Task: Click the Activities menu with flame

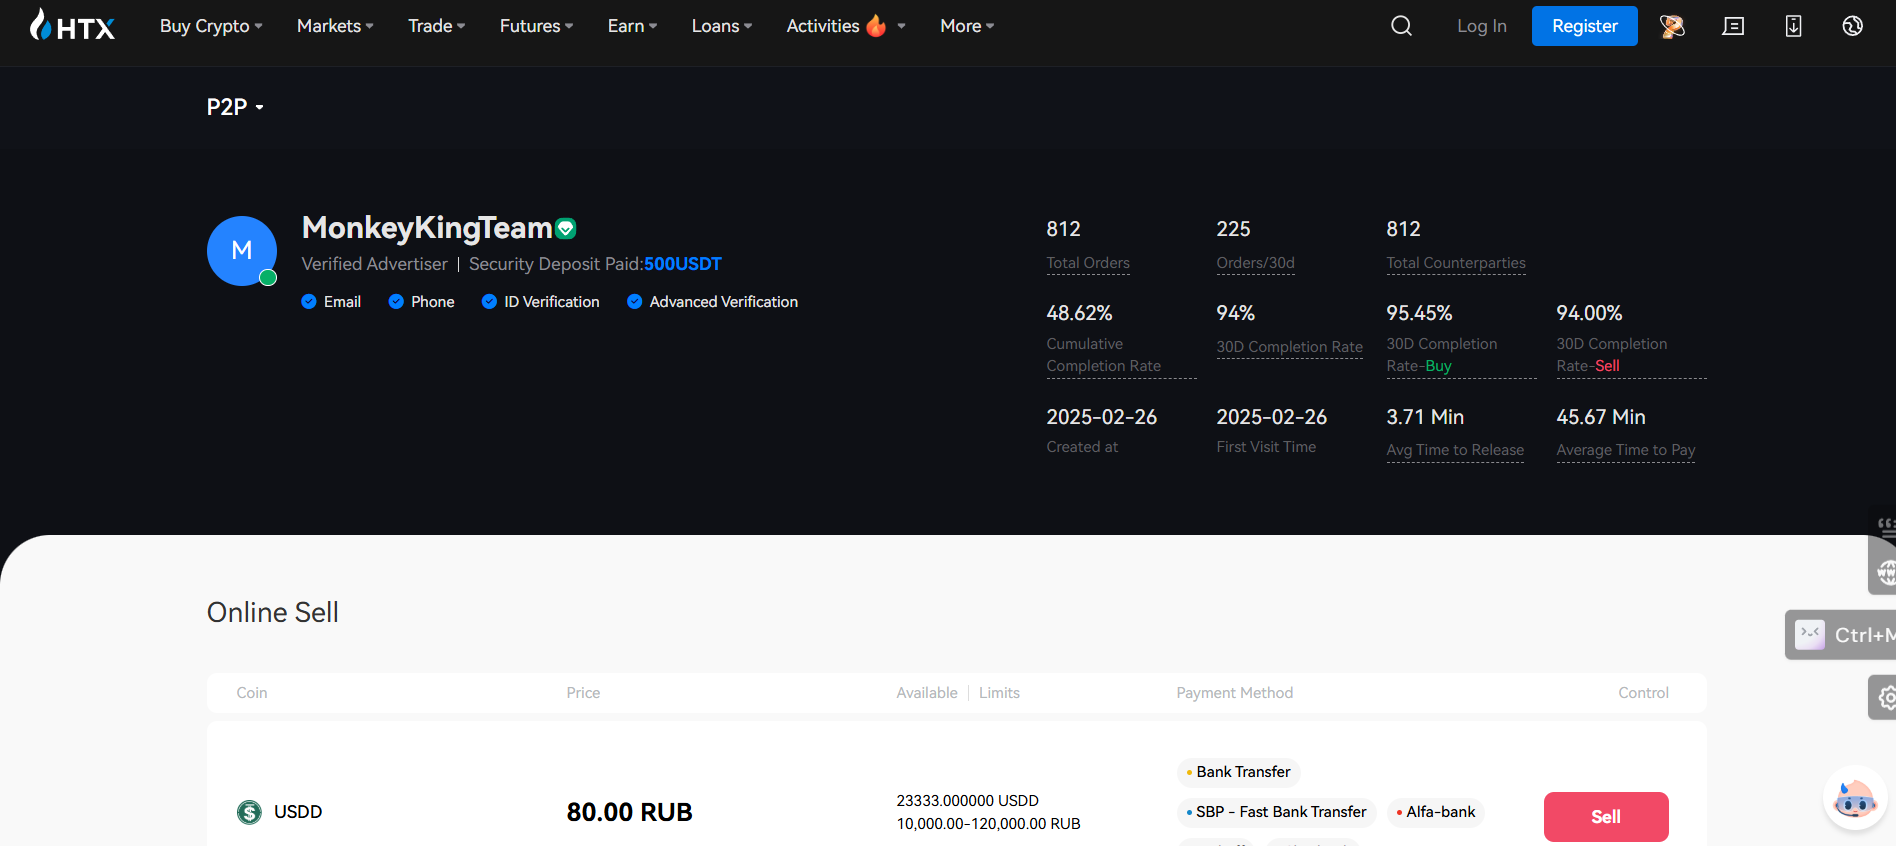Action: coord(845,26)
